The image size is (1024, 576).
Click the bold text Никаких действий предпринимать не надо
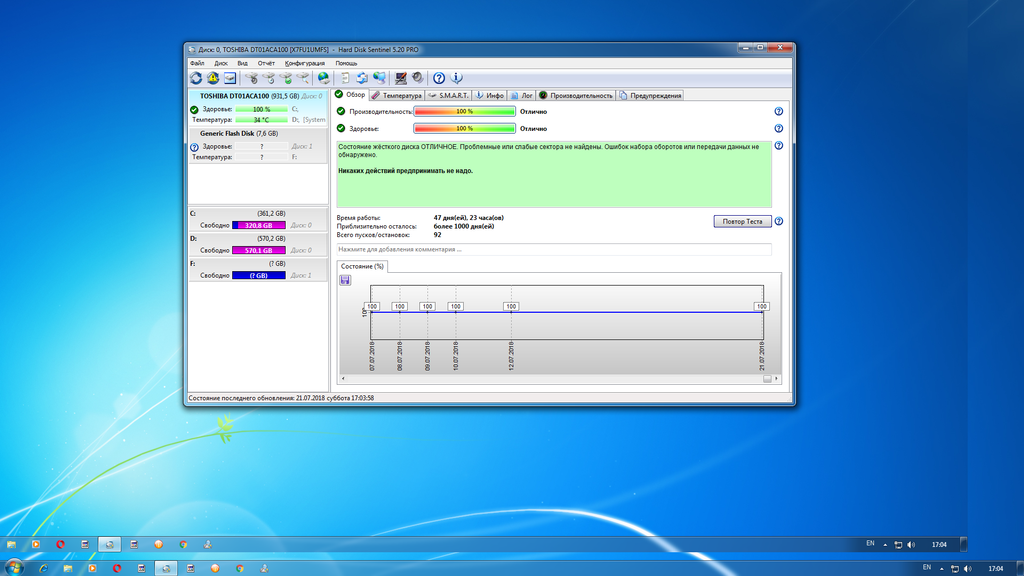click(406, 171)
